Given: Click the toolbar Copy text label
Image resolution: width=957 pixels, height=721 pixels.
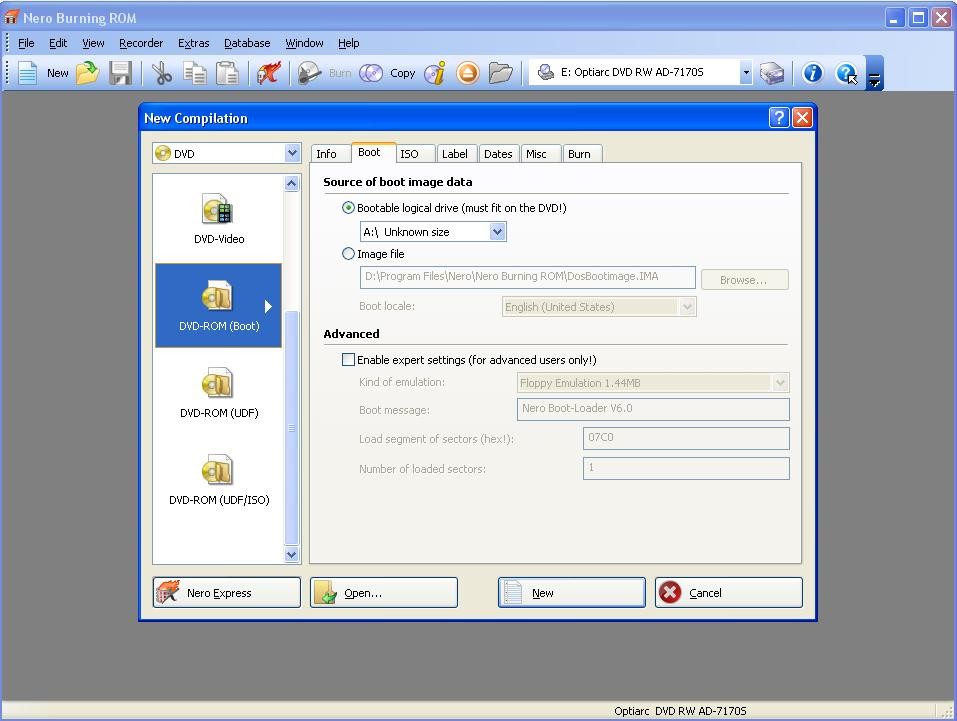Looking at the screenshot, I should point(403,73).
